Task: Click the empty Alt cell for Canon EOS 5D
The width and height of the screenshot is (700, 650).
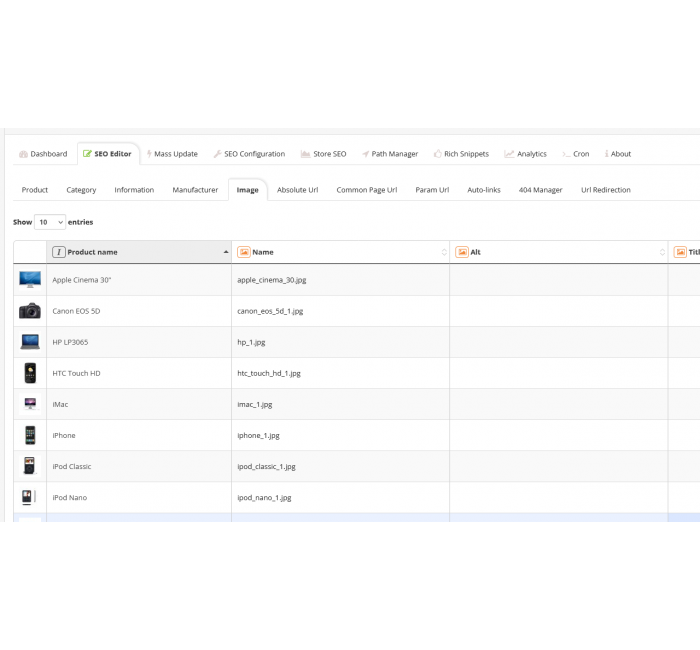Action: point(559,311)
